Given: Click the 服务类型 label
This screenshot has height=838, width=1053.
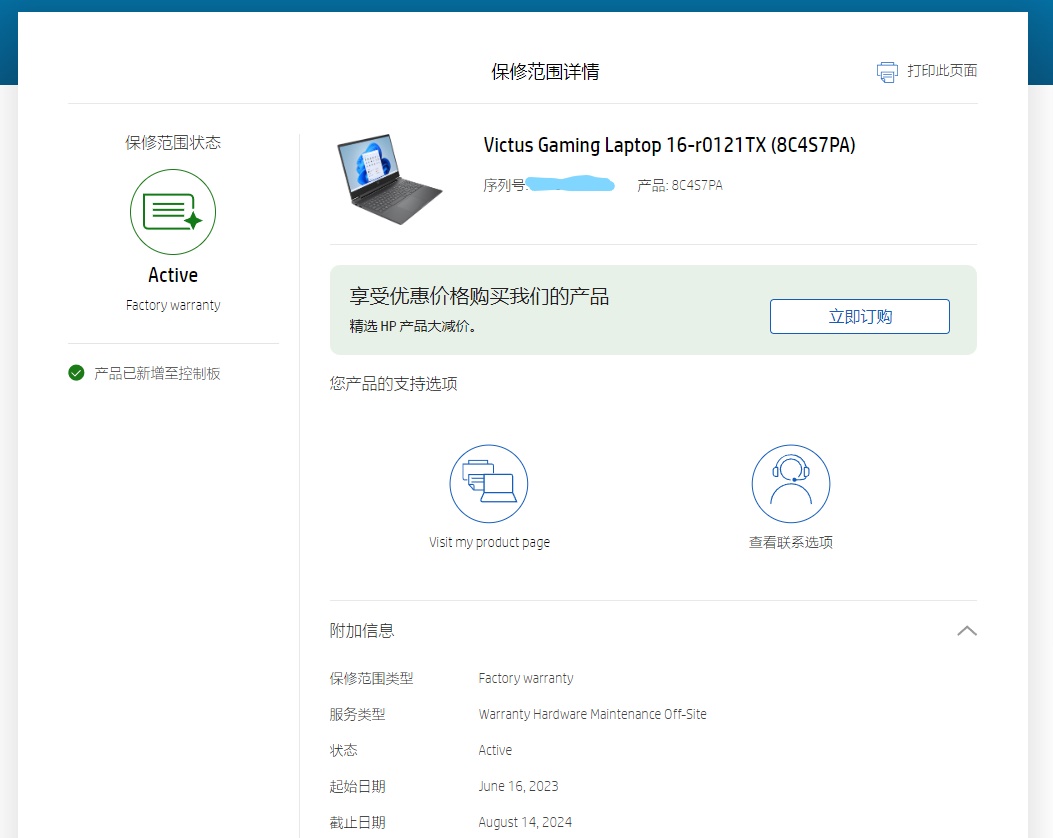Looking at the screenshot, I should [357, 714].
